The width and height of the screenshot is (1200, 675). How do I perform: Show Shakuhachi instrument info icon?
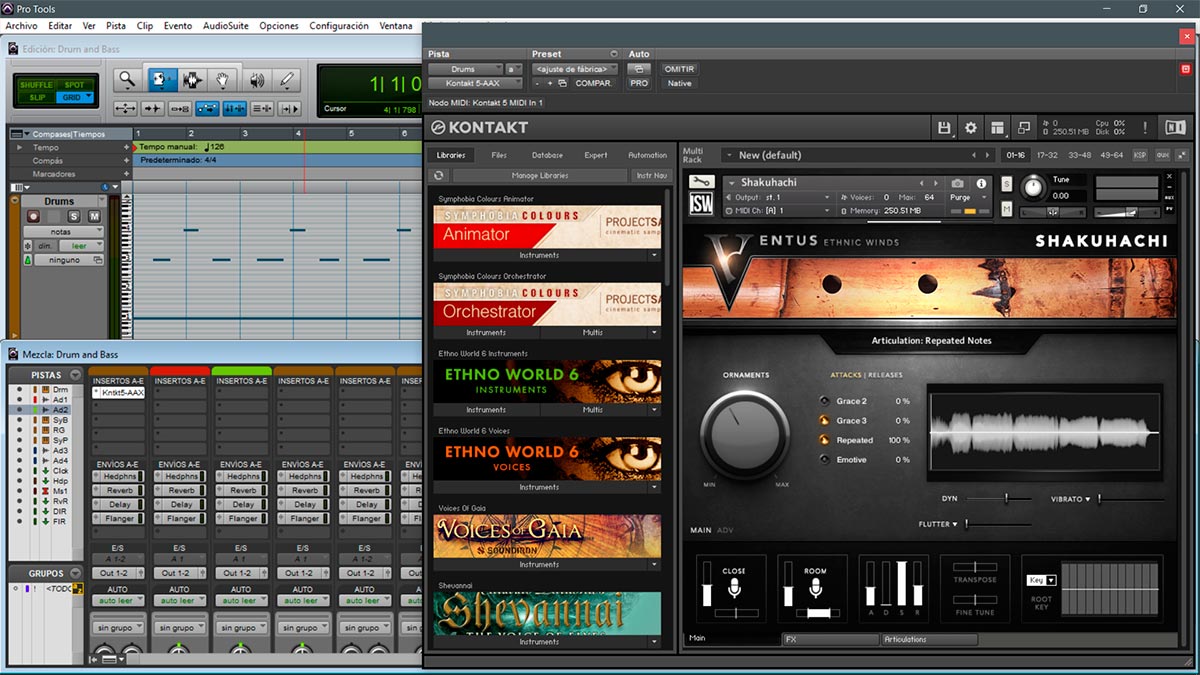[x=982, y=184]
